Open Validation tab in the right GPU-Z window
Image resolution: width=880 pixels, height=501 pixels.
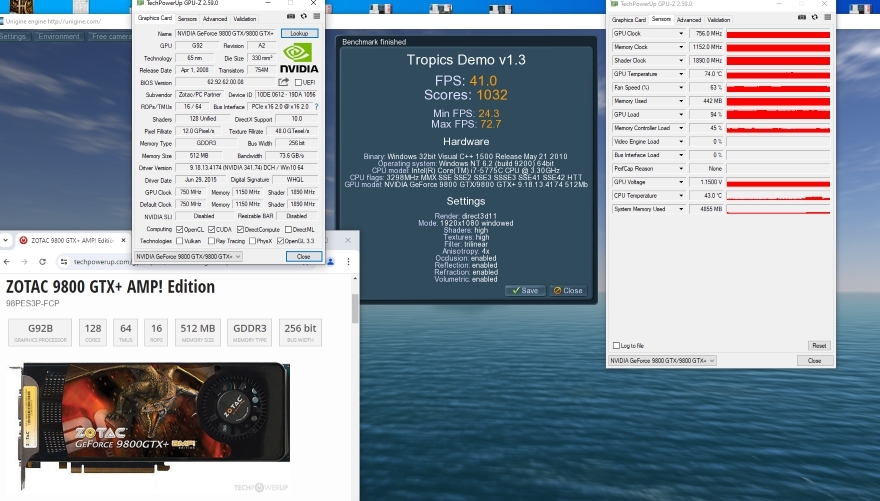(718, 20)
